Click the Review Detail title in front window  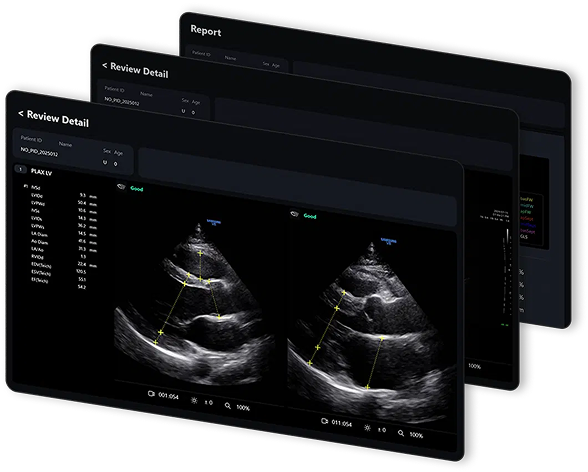pos(58,119)
